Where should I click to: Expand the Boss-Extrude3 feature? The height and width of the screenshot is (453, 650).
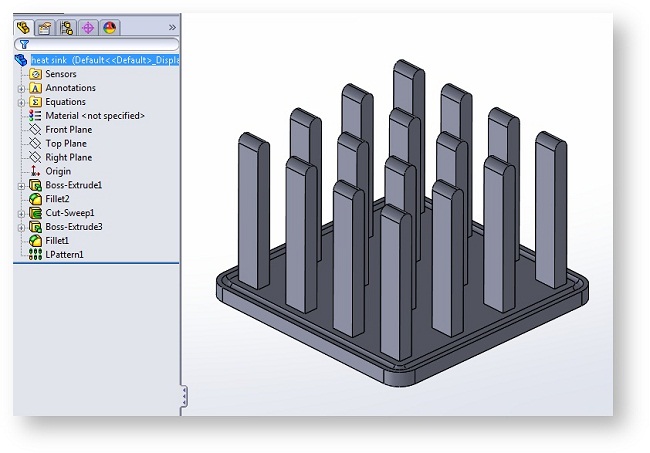point(21,228)
